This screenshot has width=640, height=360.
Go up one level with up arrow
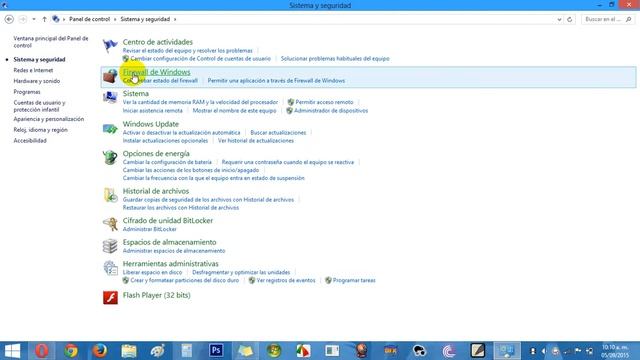click(x=44, y=19)
